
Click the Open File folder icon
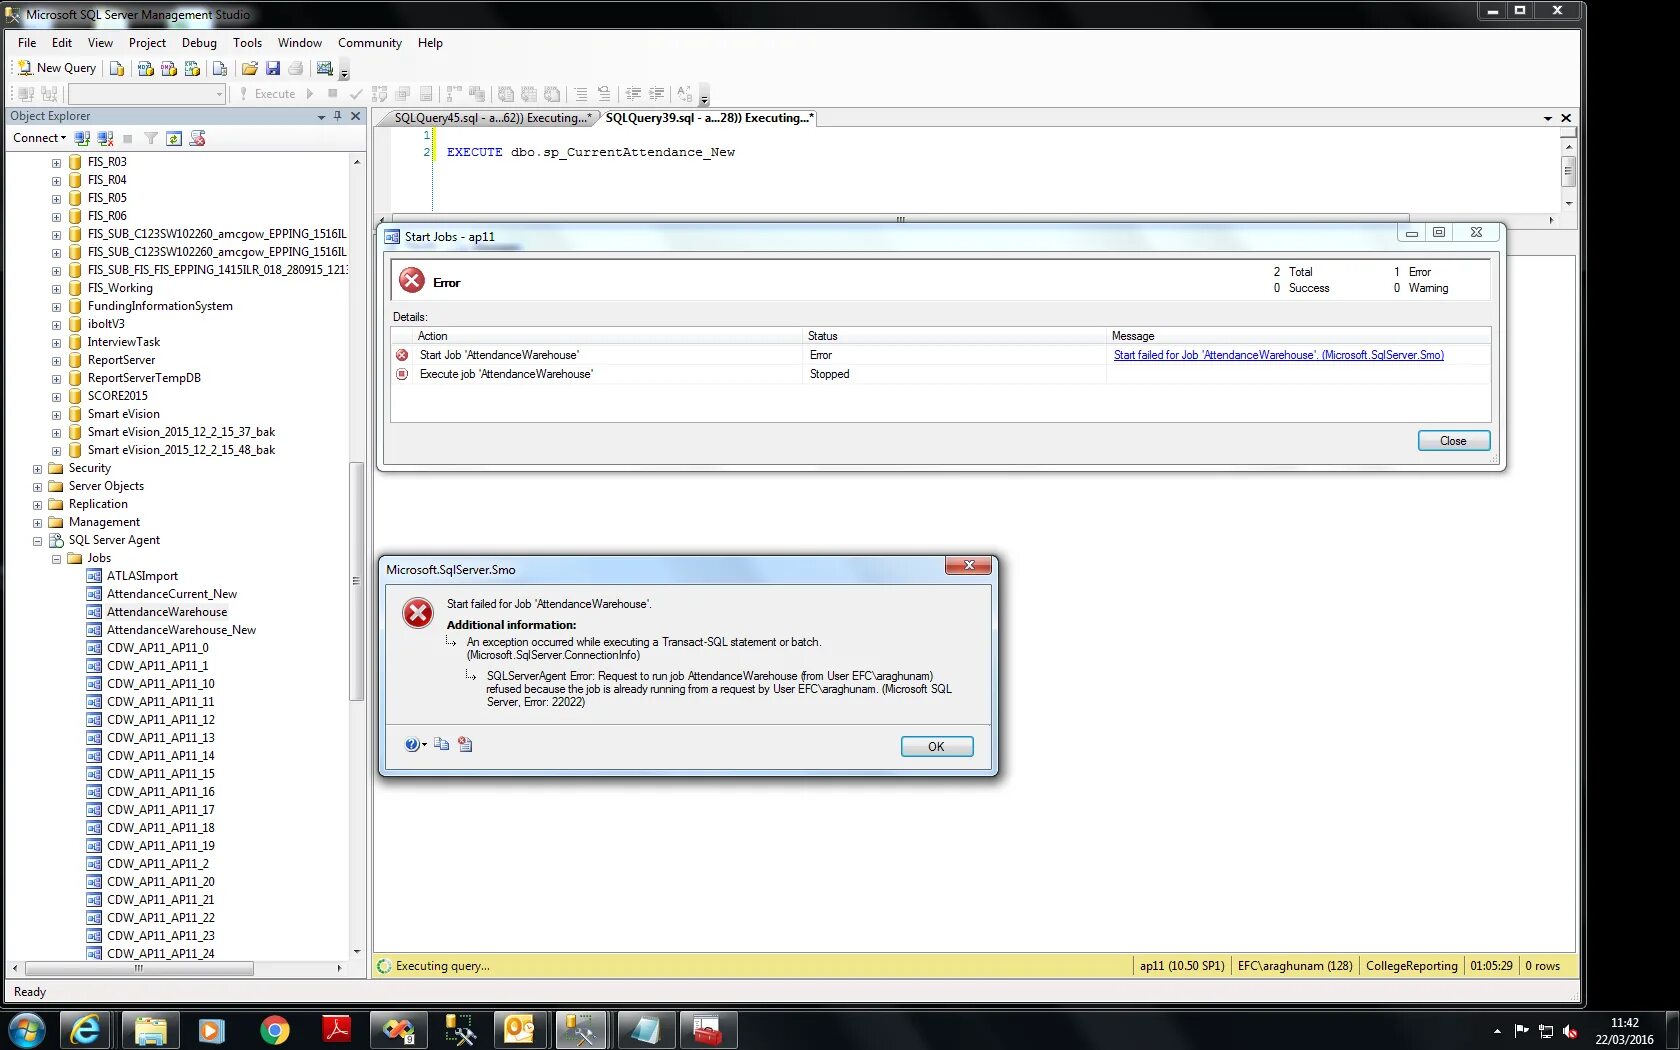[x=250, y=68]
